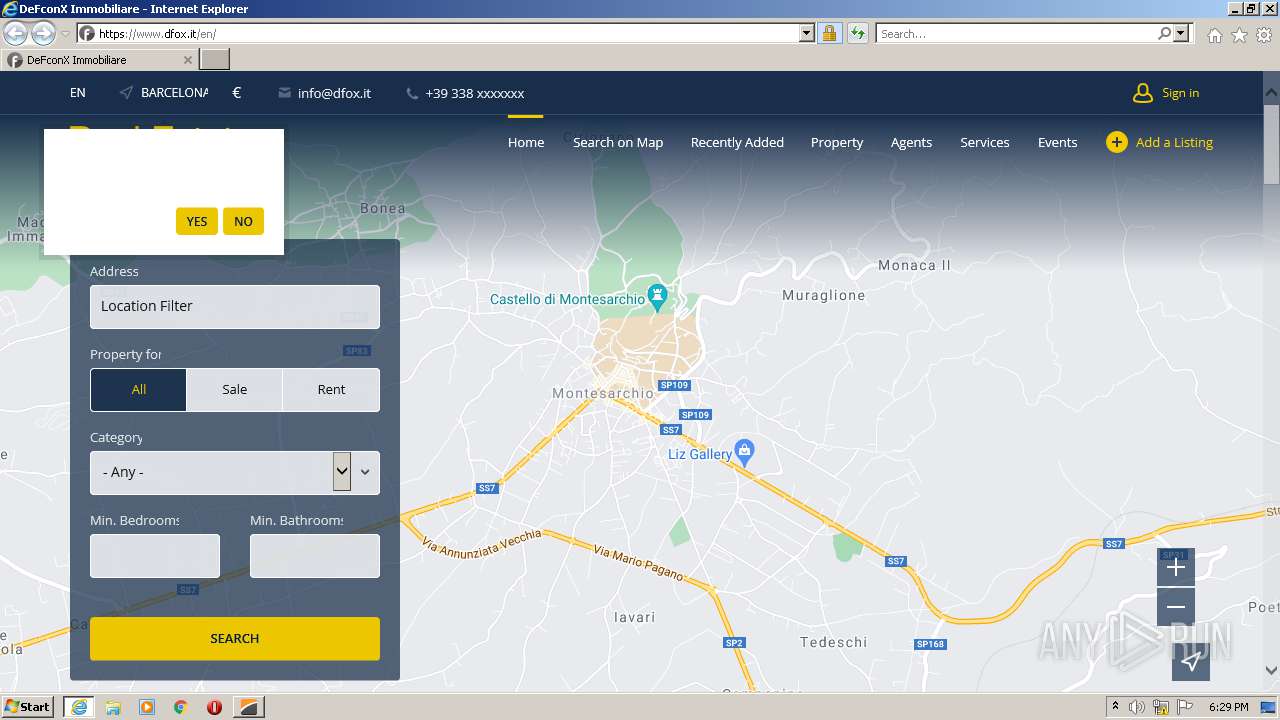Click YES in the popup dialog
Image resolution: width=1280 pixels, height=720 pixels.
197,221
